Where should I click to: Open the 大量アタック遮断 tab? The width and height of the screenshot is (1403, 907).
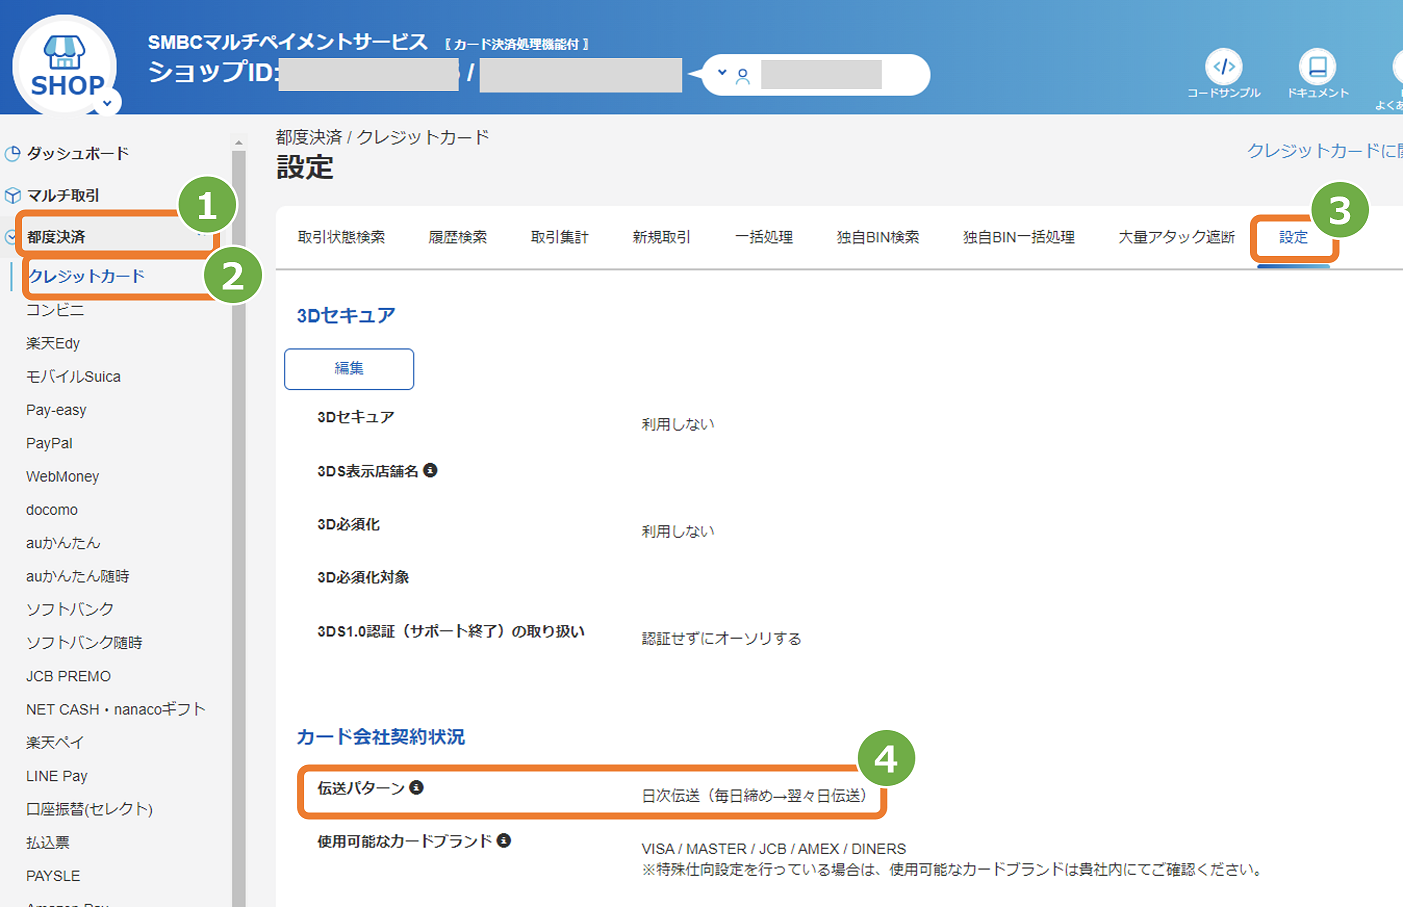(1176, 237)
